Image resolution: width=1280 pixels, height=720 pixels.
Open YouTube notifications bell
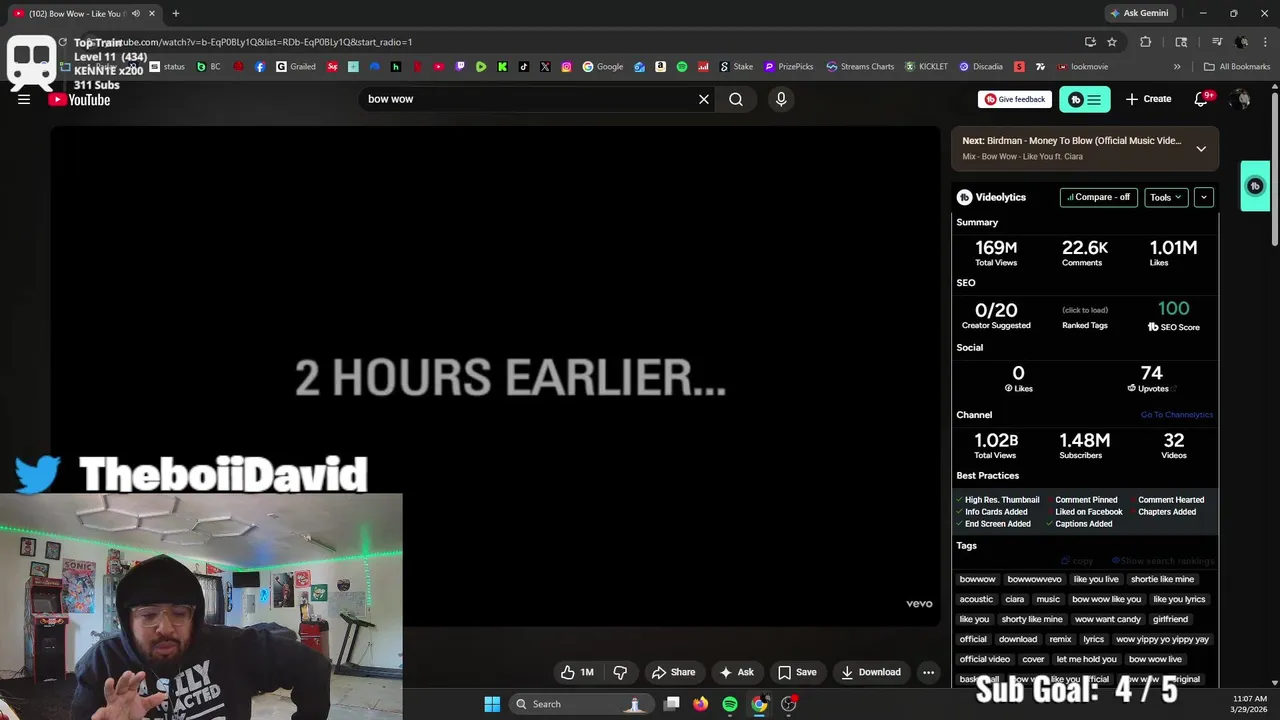[x=1202, y=99]
